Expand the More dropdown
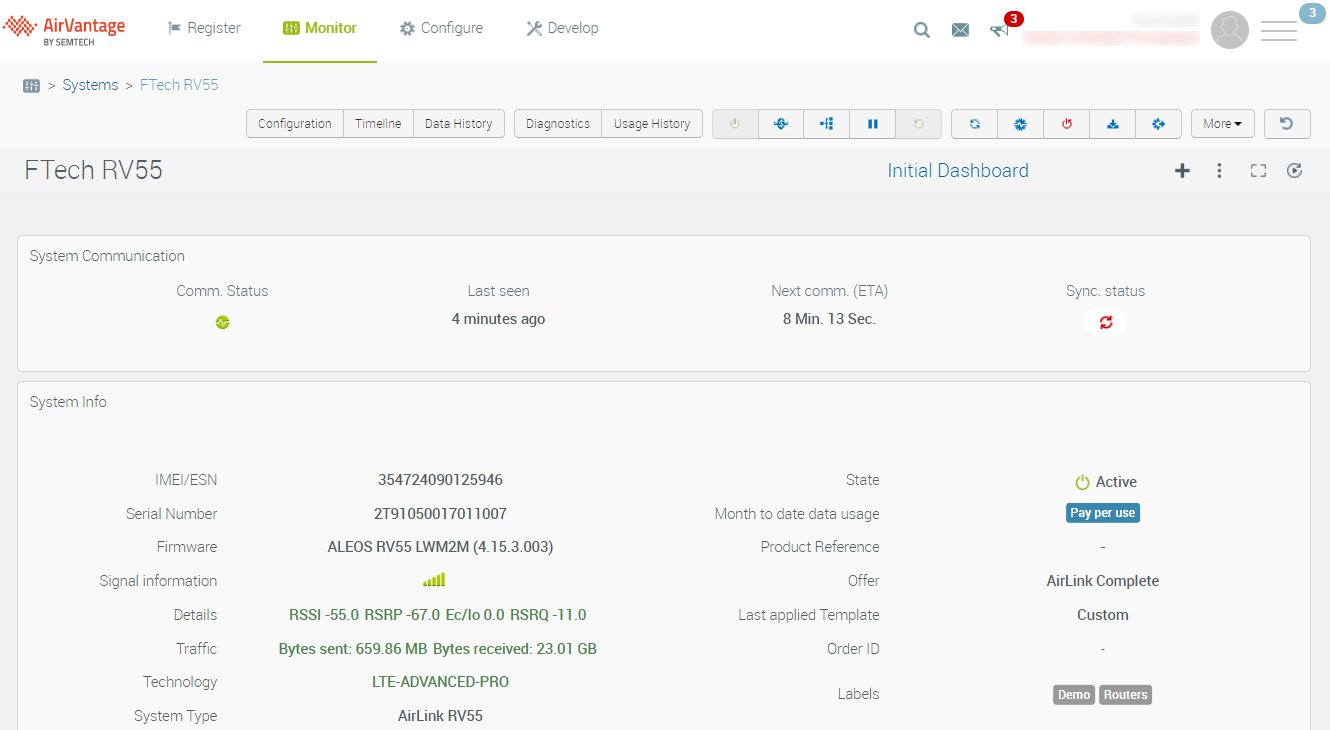 pyautogui.click(x=1222, y=124)
